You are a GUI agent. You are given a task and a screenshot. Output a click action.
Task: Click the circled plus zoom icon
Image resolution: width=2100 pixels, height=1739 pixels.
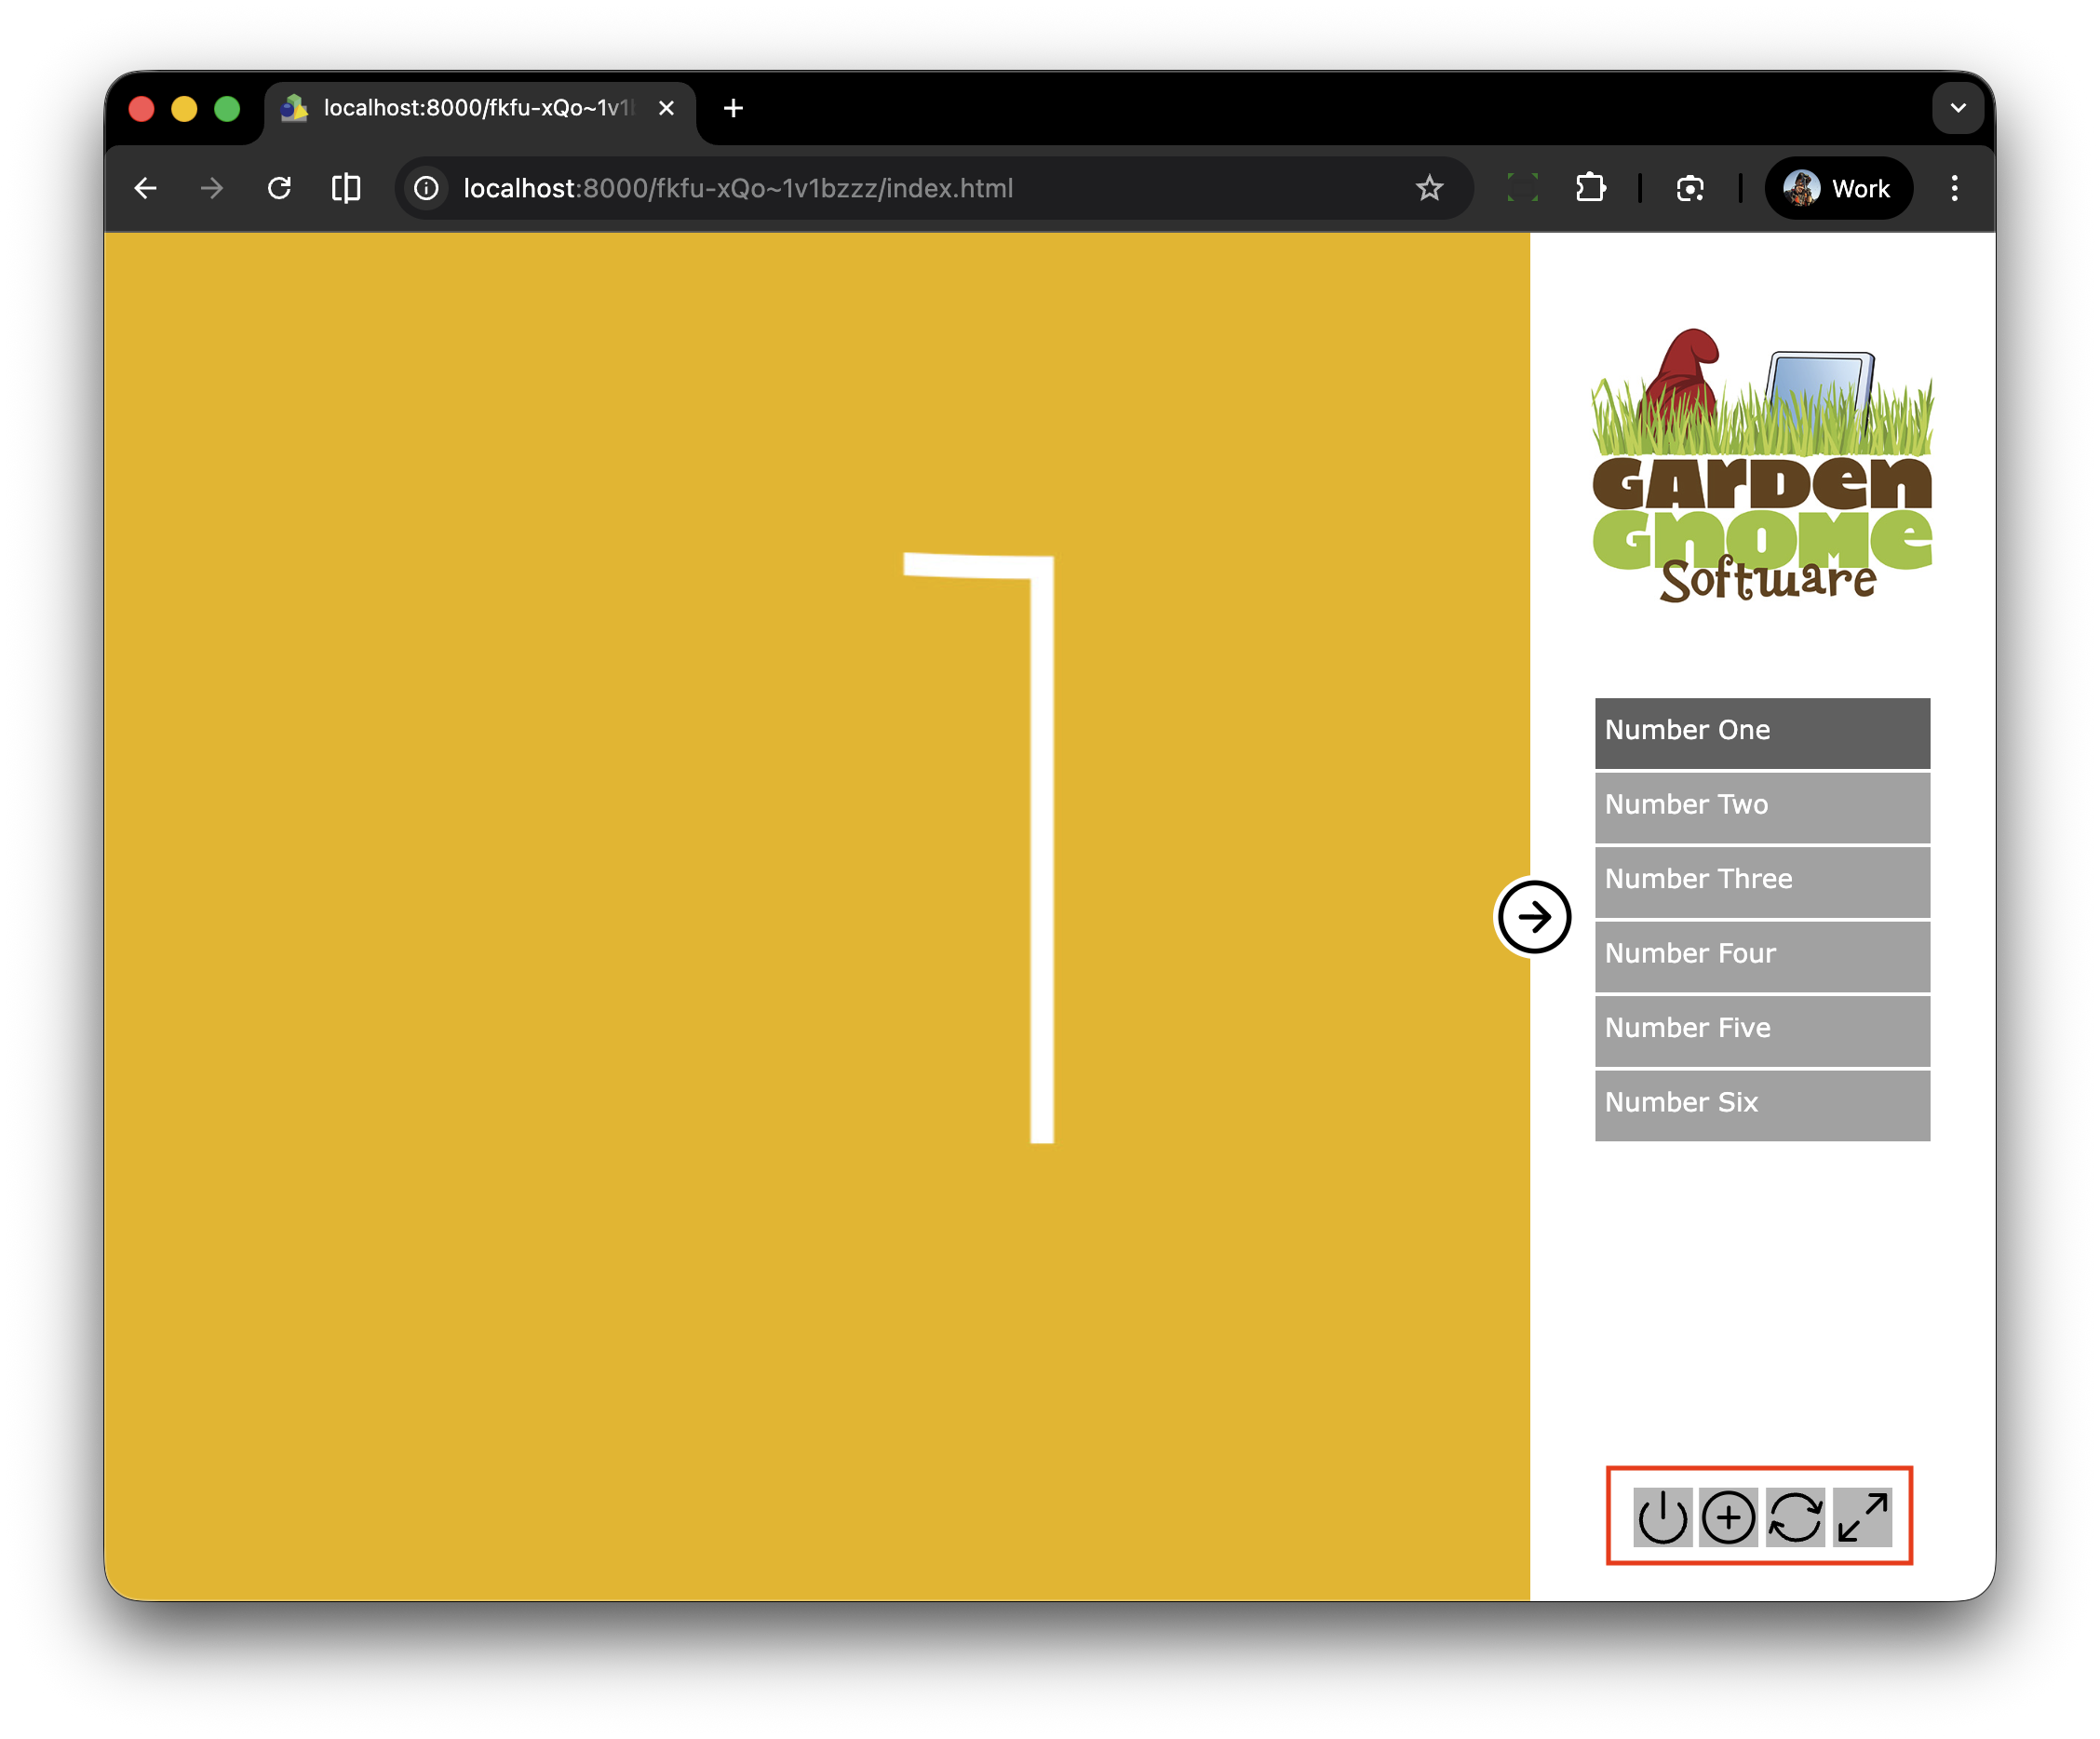[1728, 1517]
